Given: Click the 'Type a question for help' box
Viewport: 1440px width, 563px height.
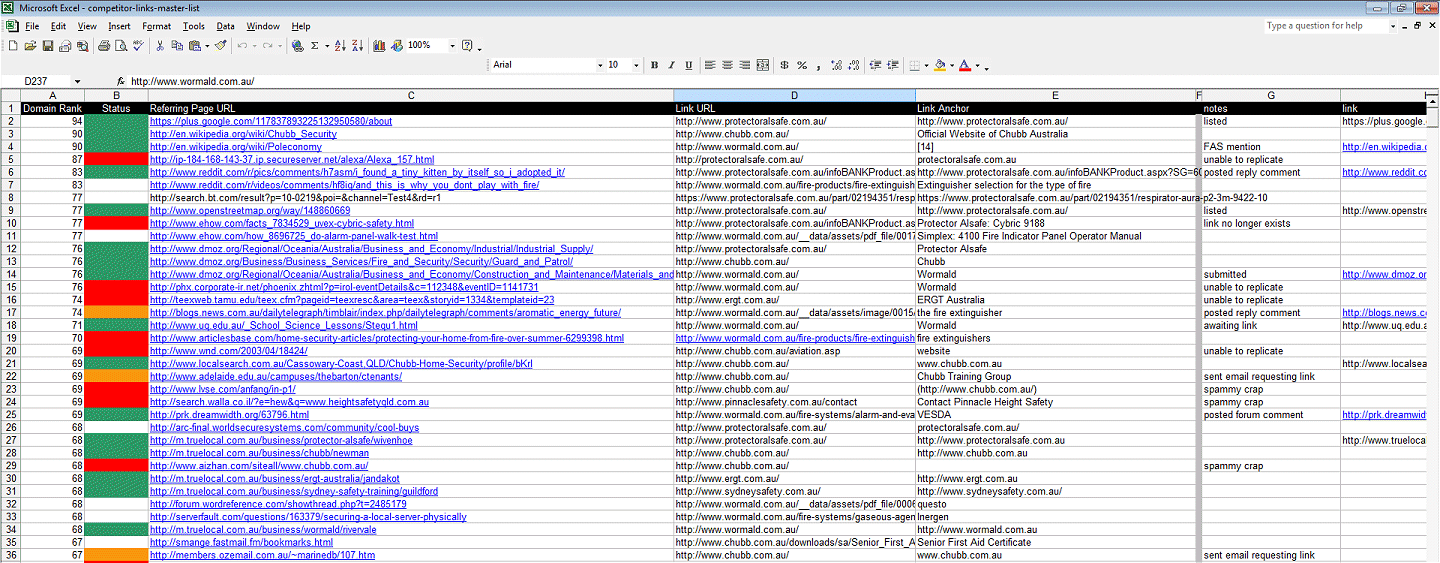Looking at the screenshot, I should click(x=1329, y=26).
